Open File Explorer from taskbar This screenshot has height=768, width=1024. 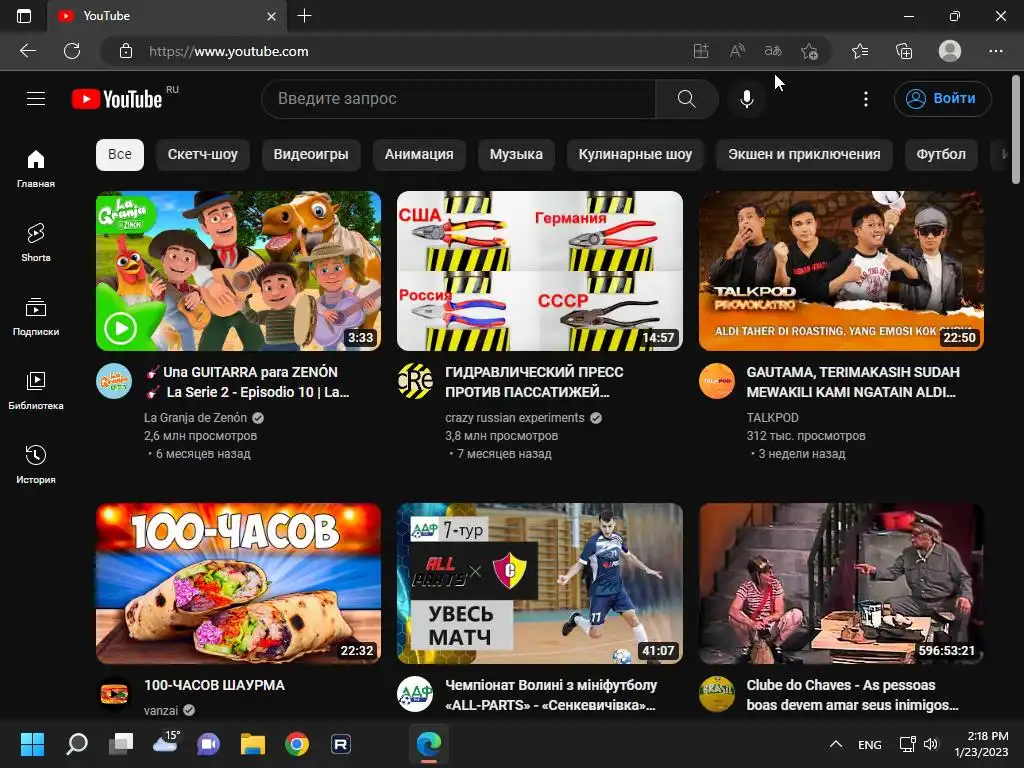pos(253,744)
